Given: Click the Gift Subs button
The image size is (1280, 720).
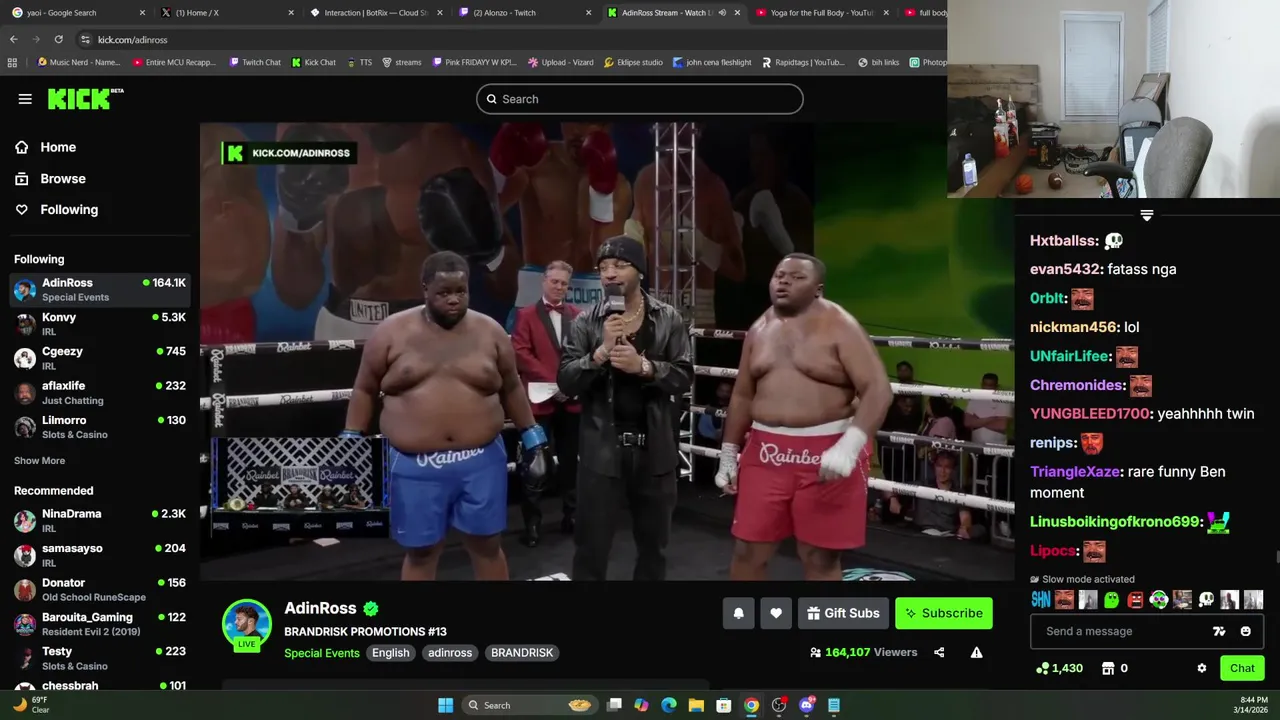Looking at the screenshot, I should tap(844, 613).
